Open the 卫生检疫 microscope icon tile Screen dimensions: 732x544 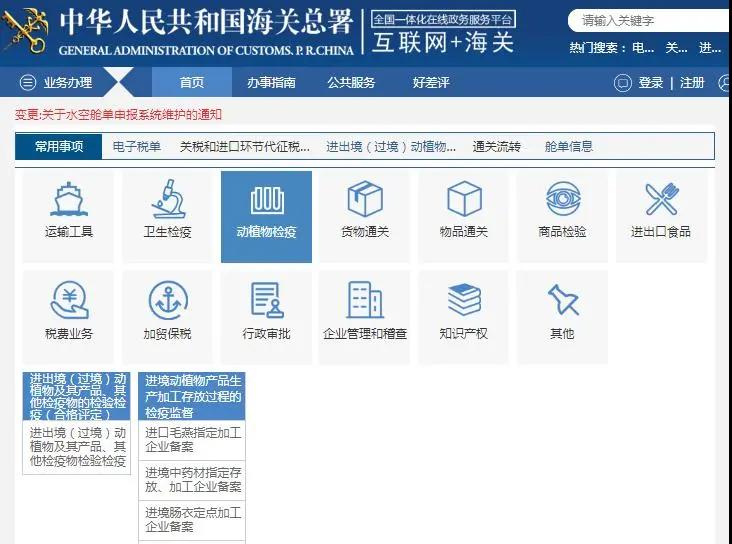pos(167,217)
